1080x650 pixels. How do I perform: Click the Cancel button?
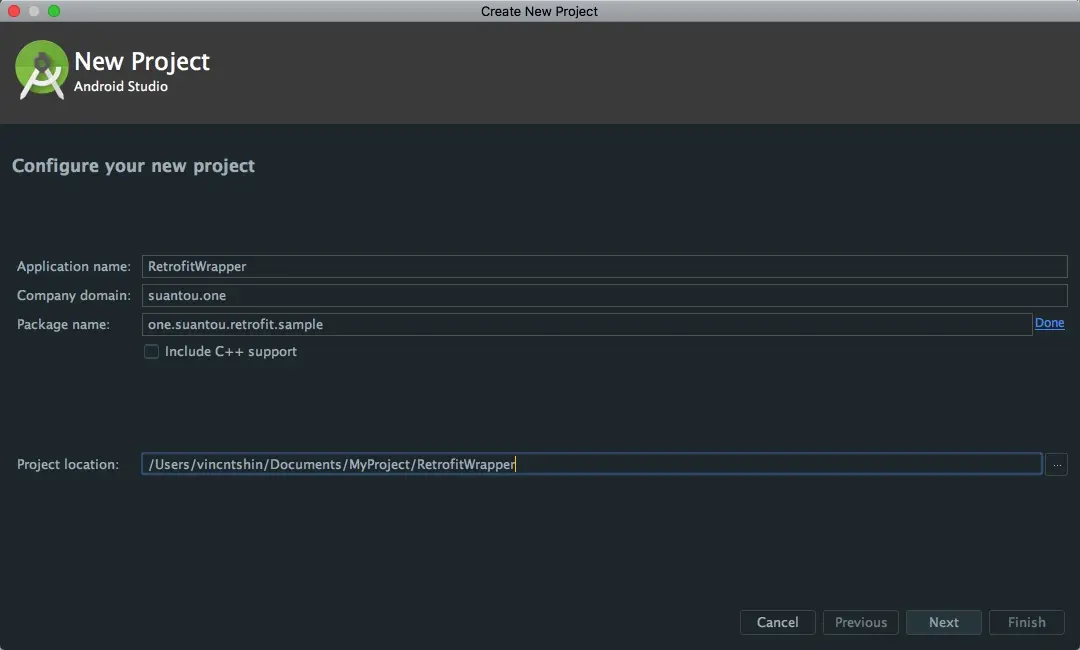[x=778, y=622]
